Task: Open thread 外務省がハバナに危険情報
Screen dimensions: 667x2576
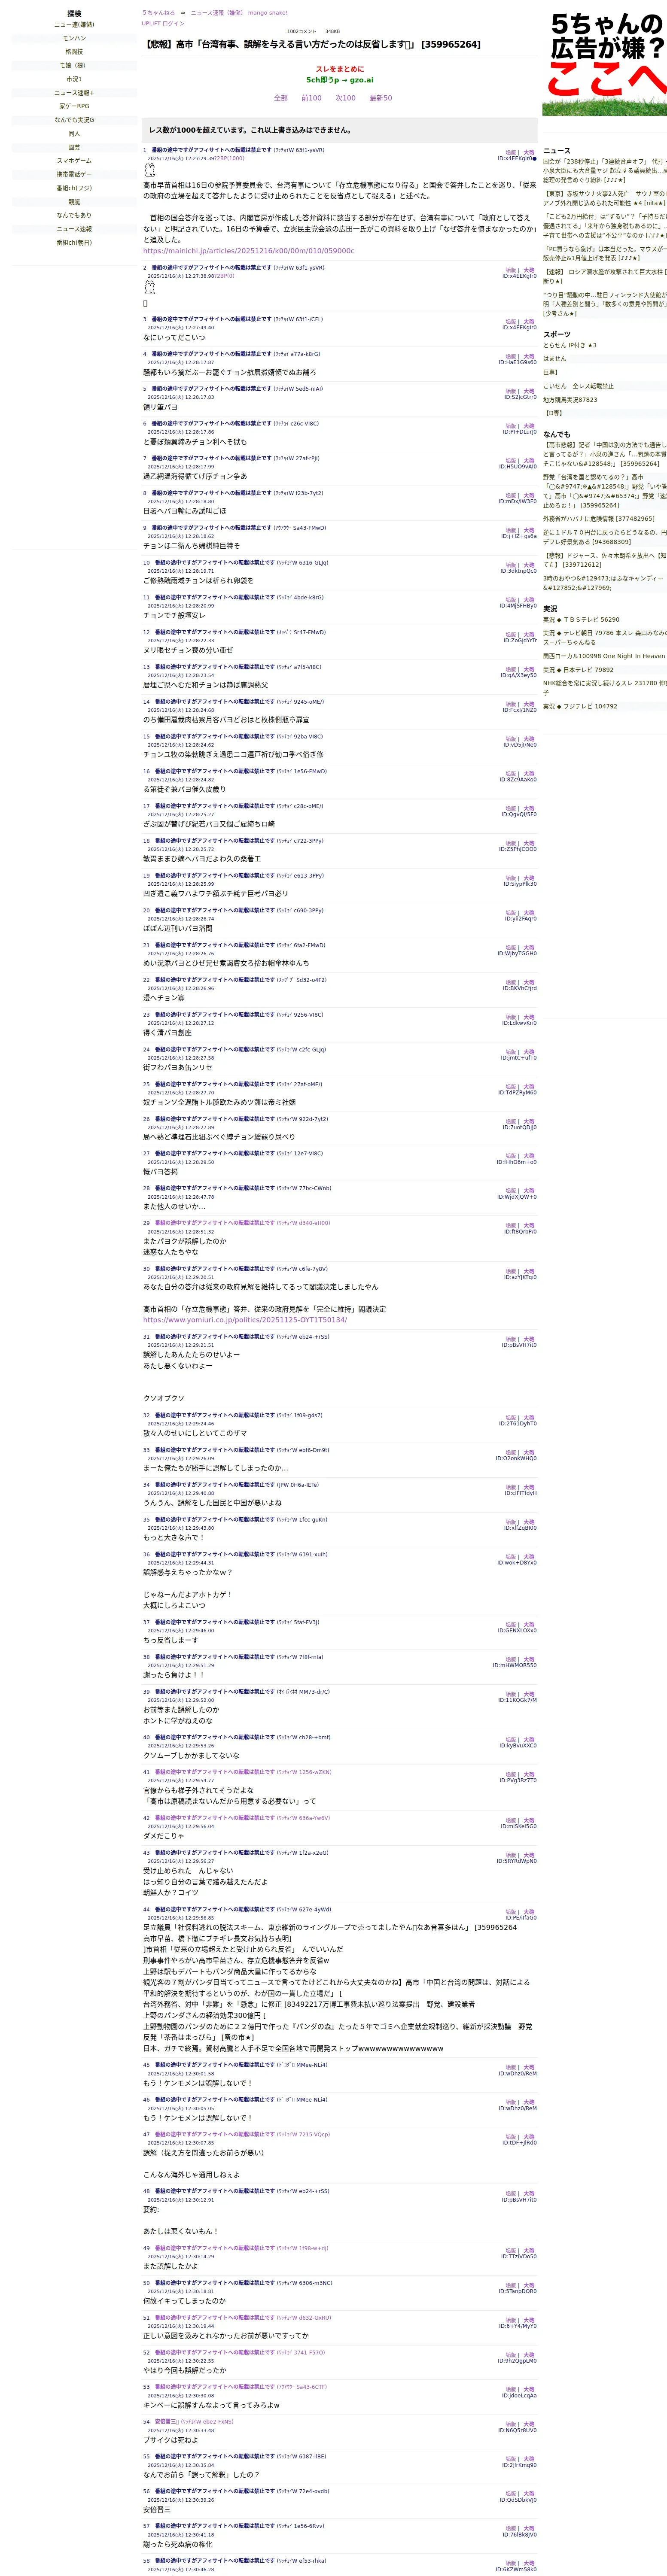Action: click(599, 519)
